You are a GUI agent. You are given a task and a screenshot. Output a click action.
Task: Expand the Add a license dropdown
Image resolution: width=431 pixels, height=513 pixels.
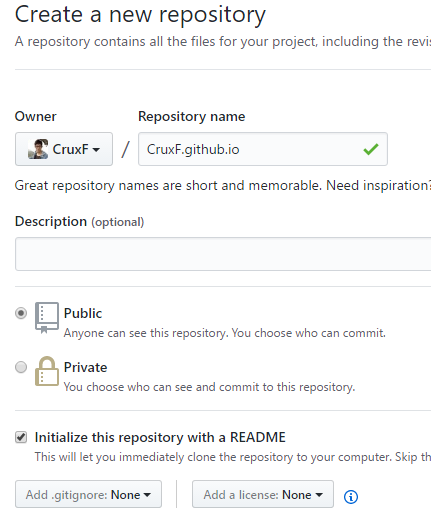click(x=263, y=494)
